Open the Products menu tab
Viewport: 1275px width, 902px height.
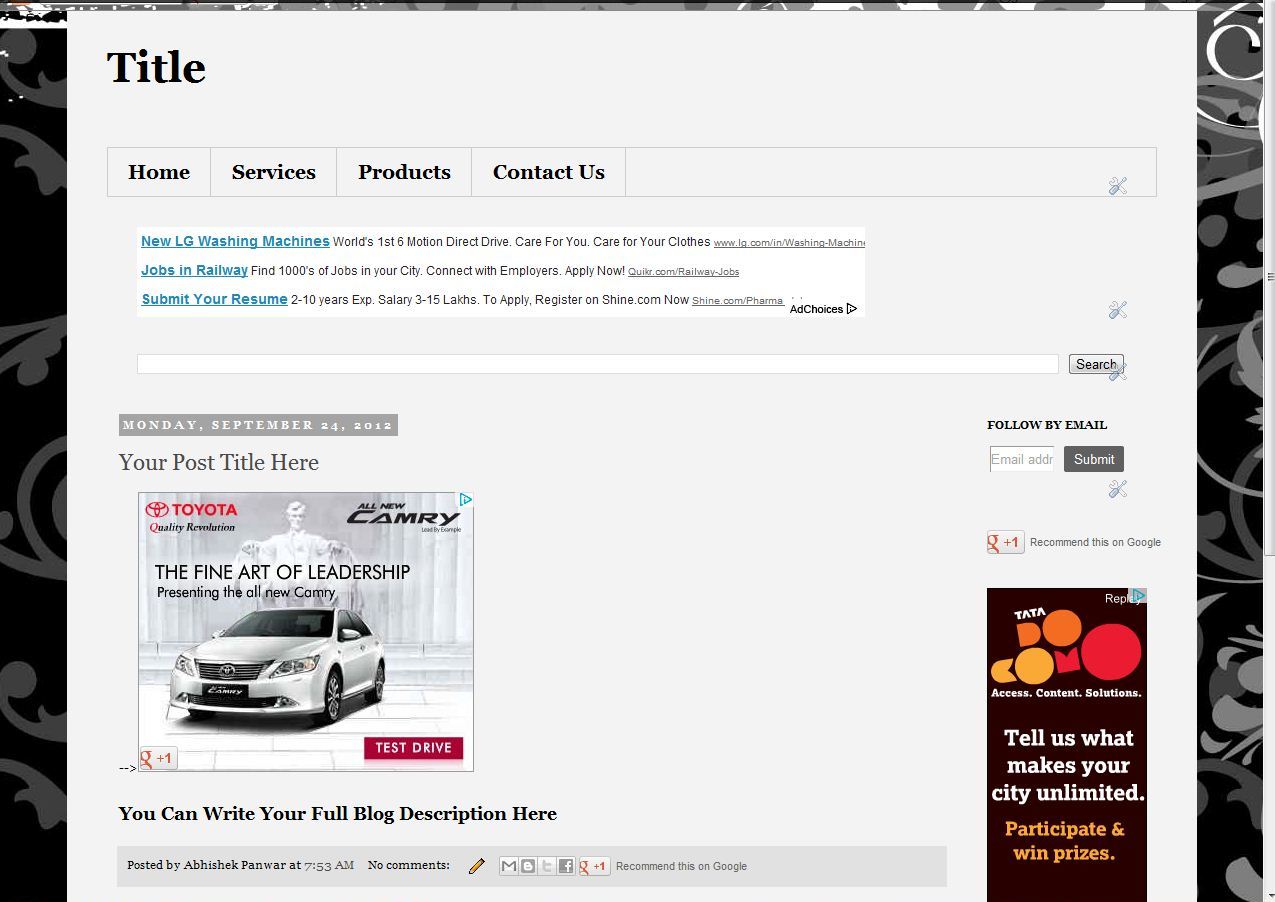click(404, 172)
